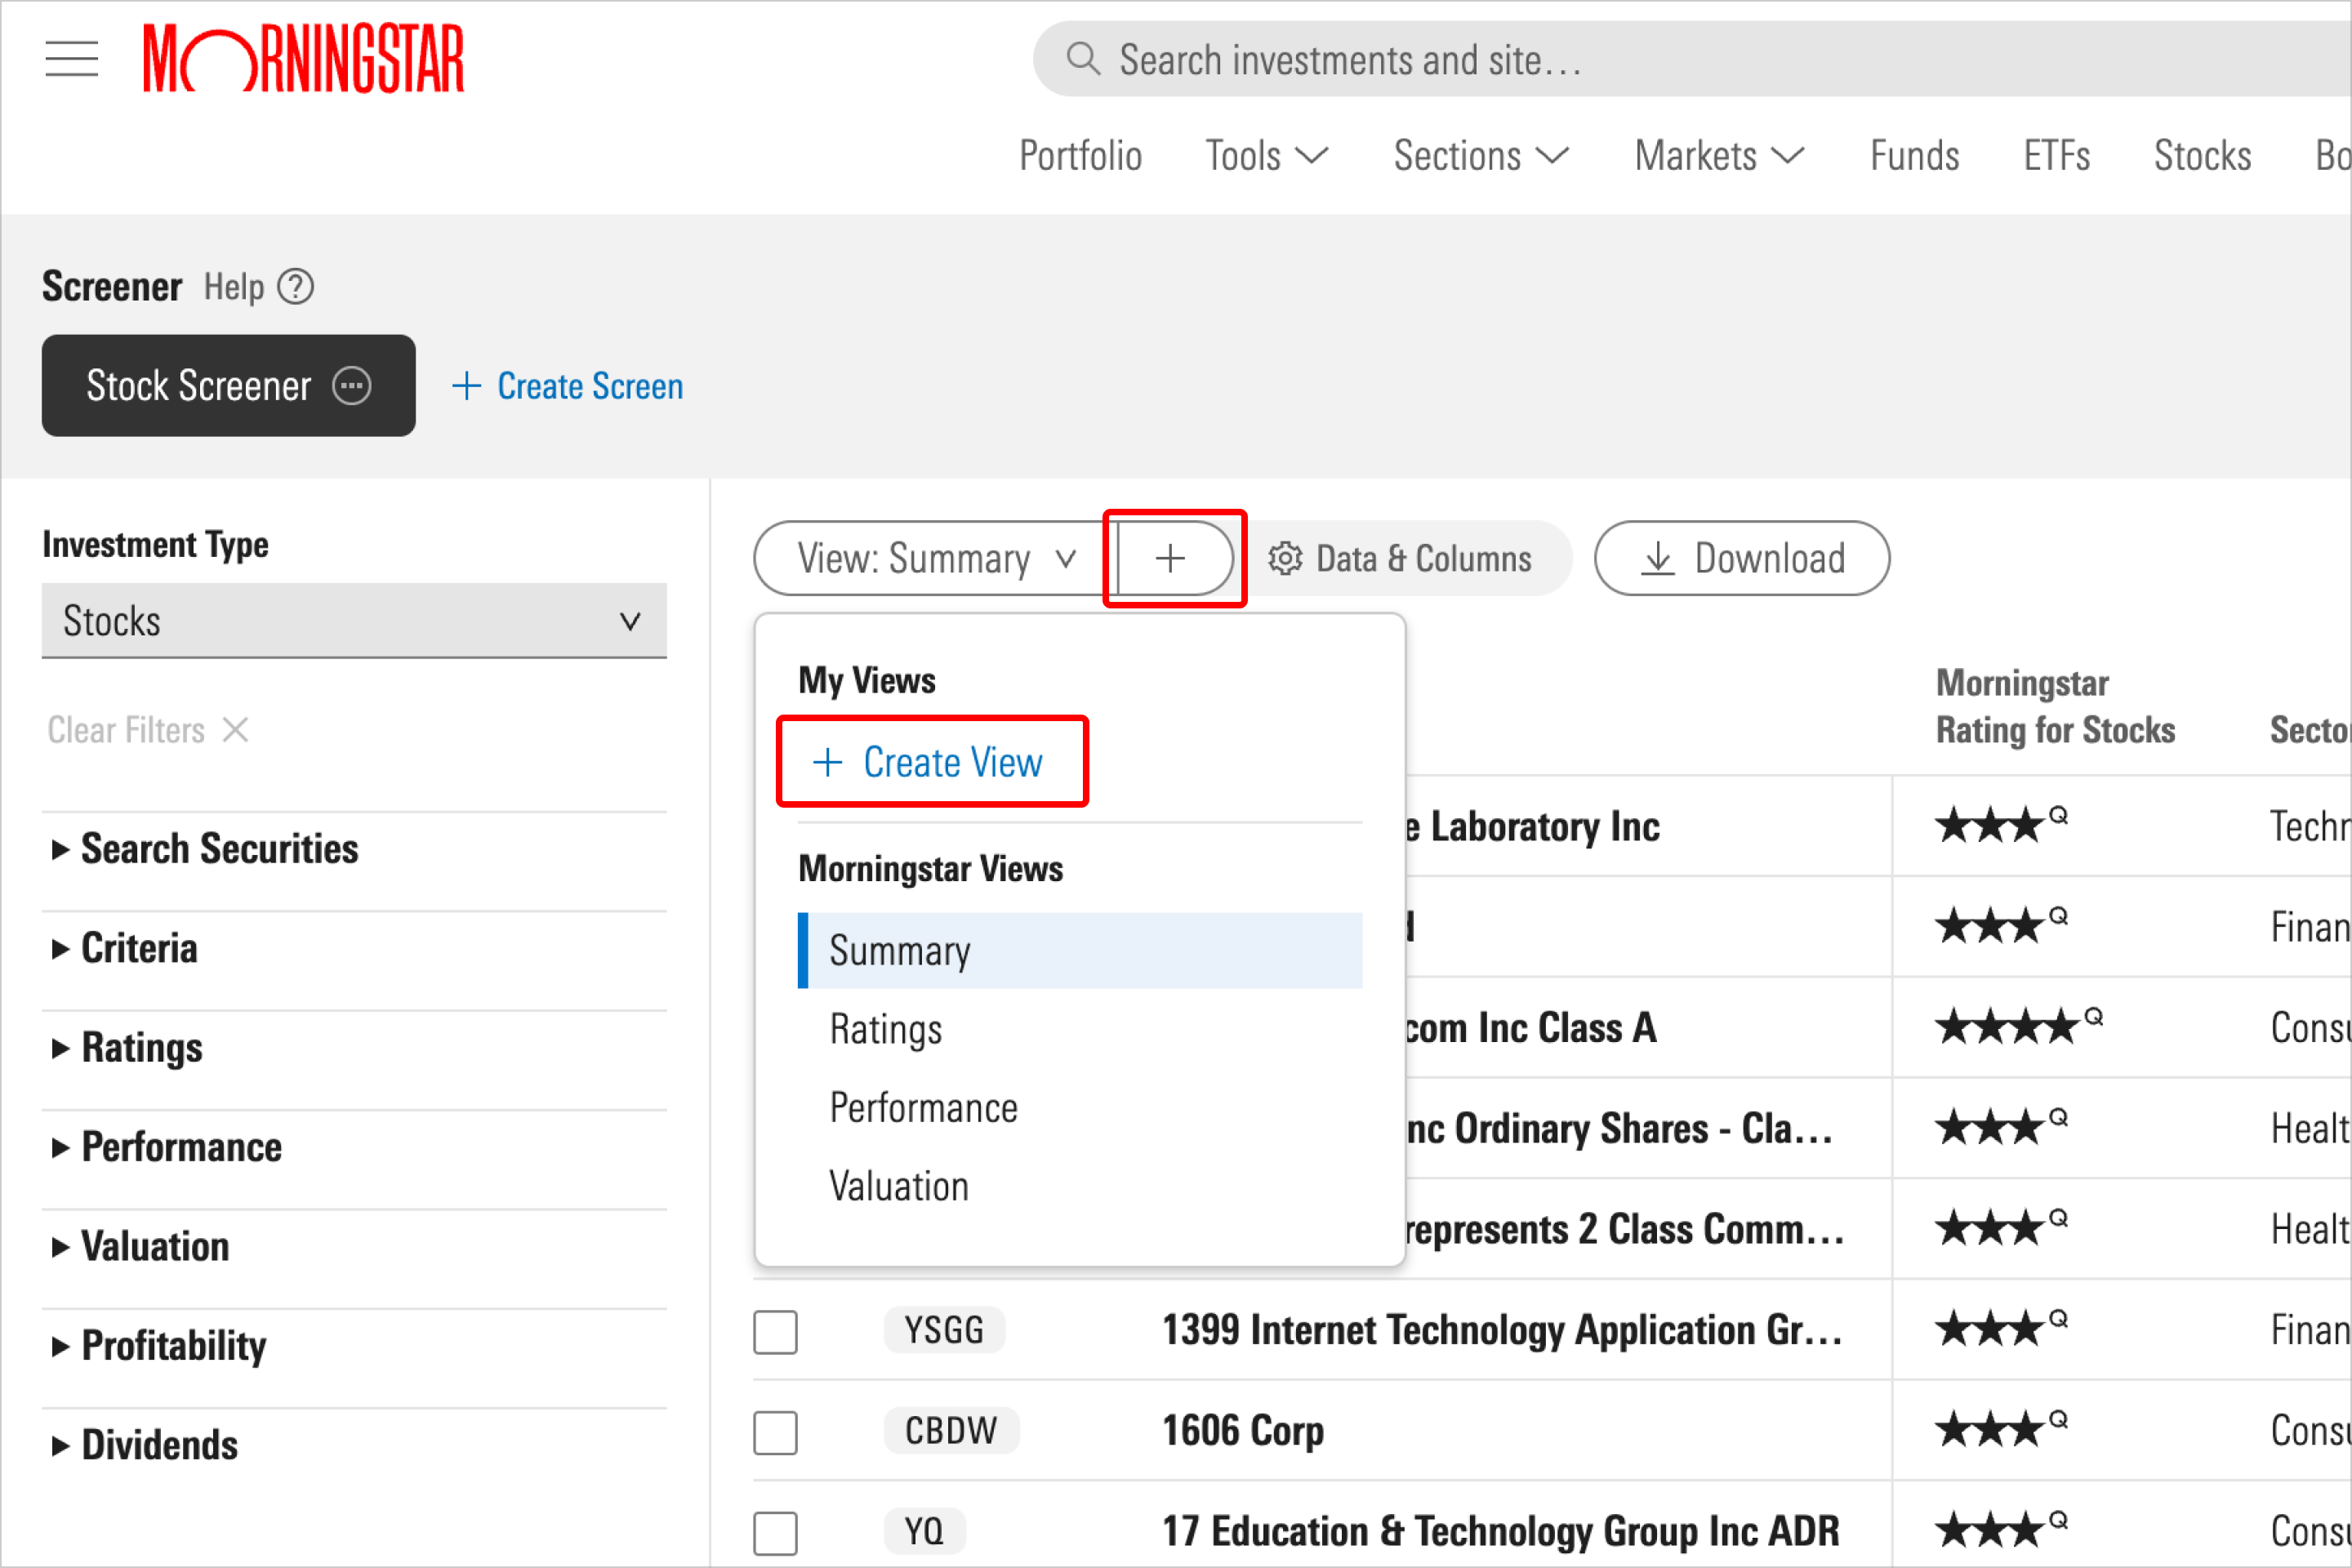Click Morningstar Rating for Stocks column header
Image resolution: width=2352 pixels, height=1568 pixels.
click(x=2055, y=706)
